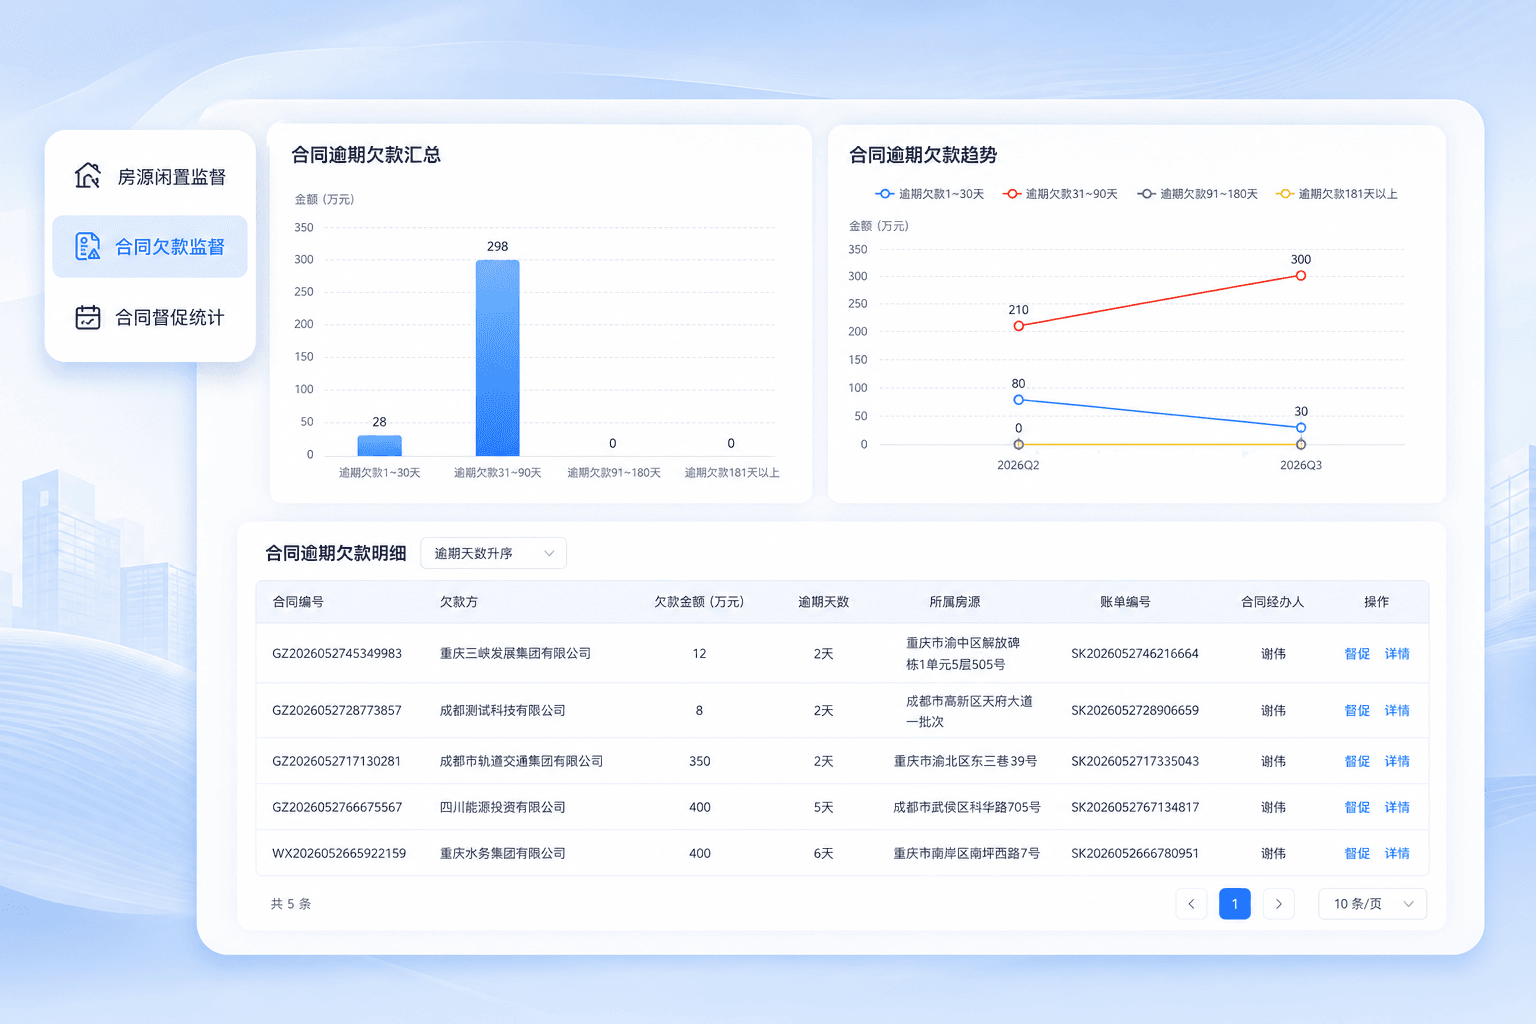Open 合同督促统计 menu item
The width and height of the screenshot is (1536, 1024).
pos(150,317)
